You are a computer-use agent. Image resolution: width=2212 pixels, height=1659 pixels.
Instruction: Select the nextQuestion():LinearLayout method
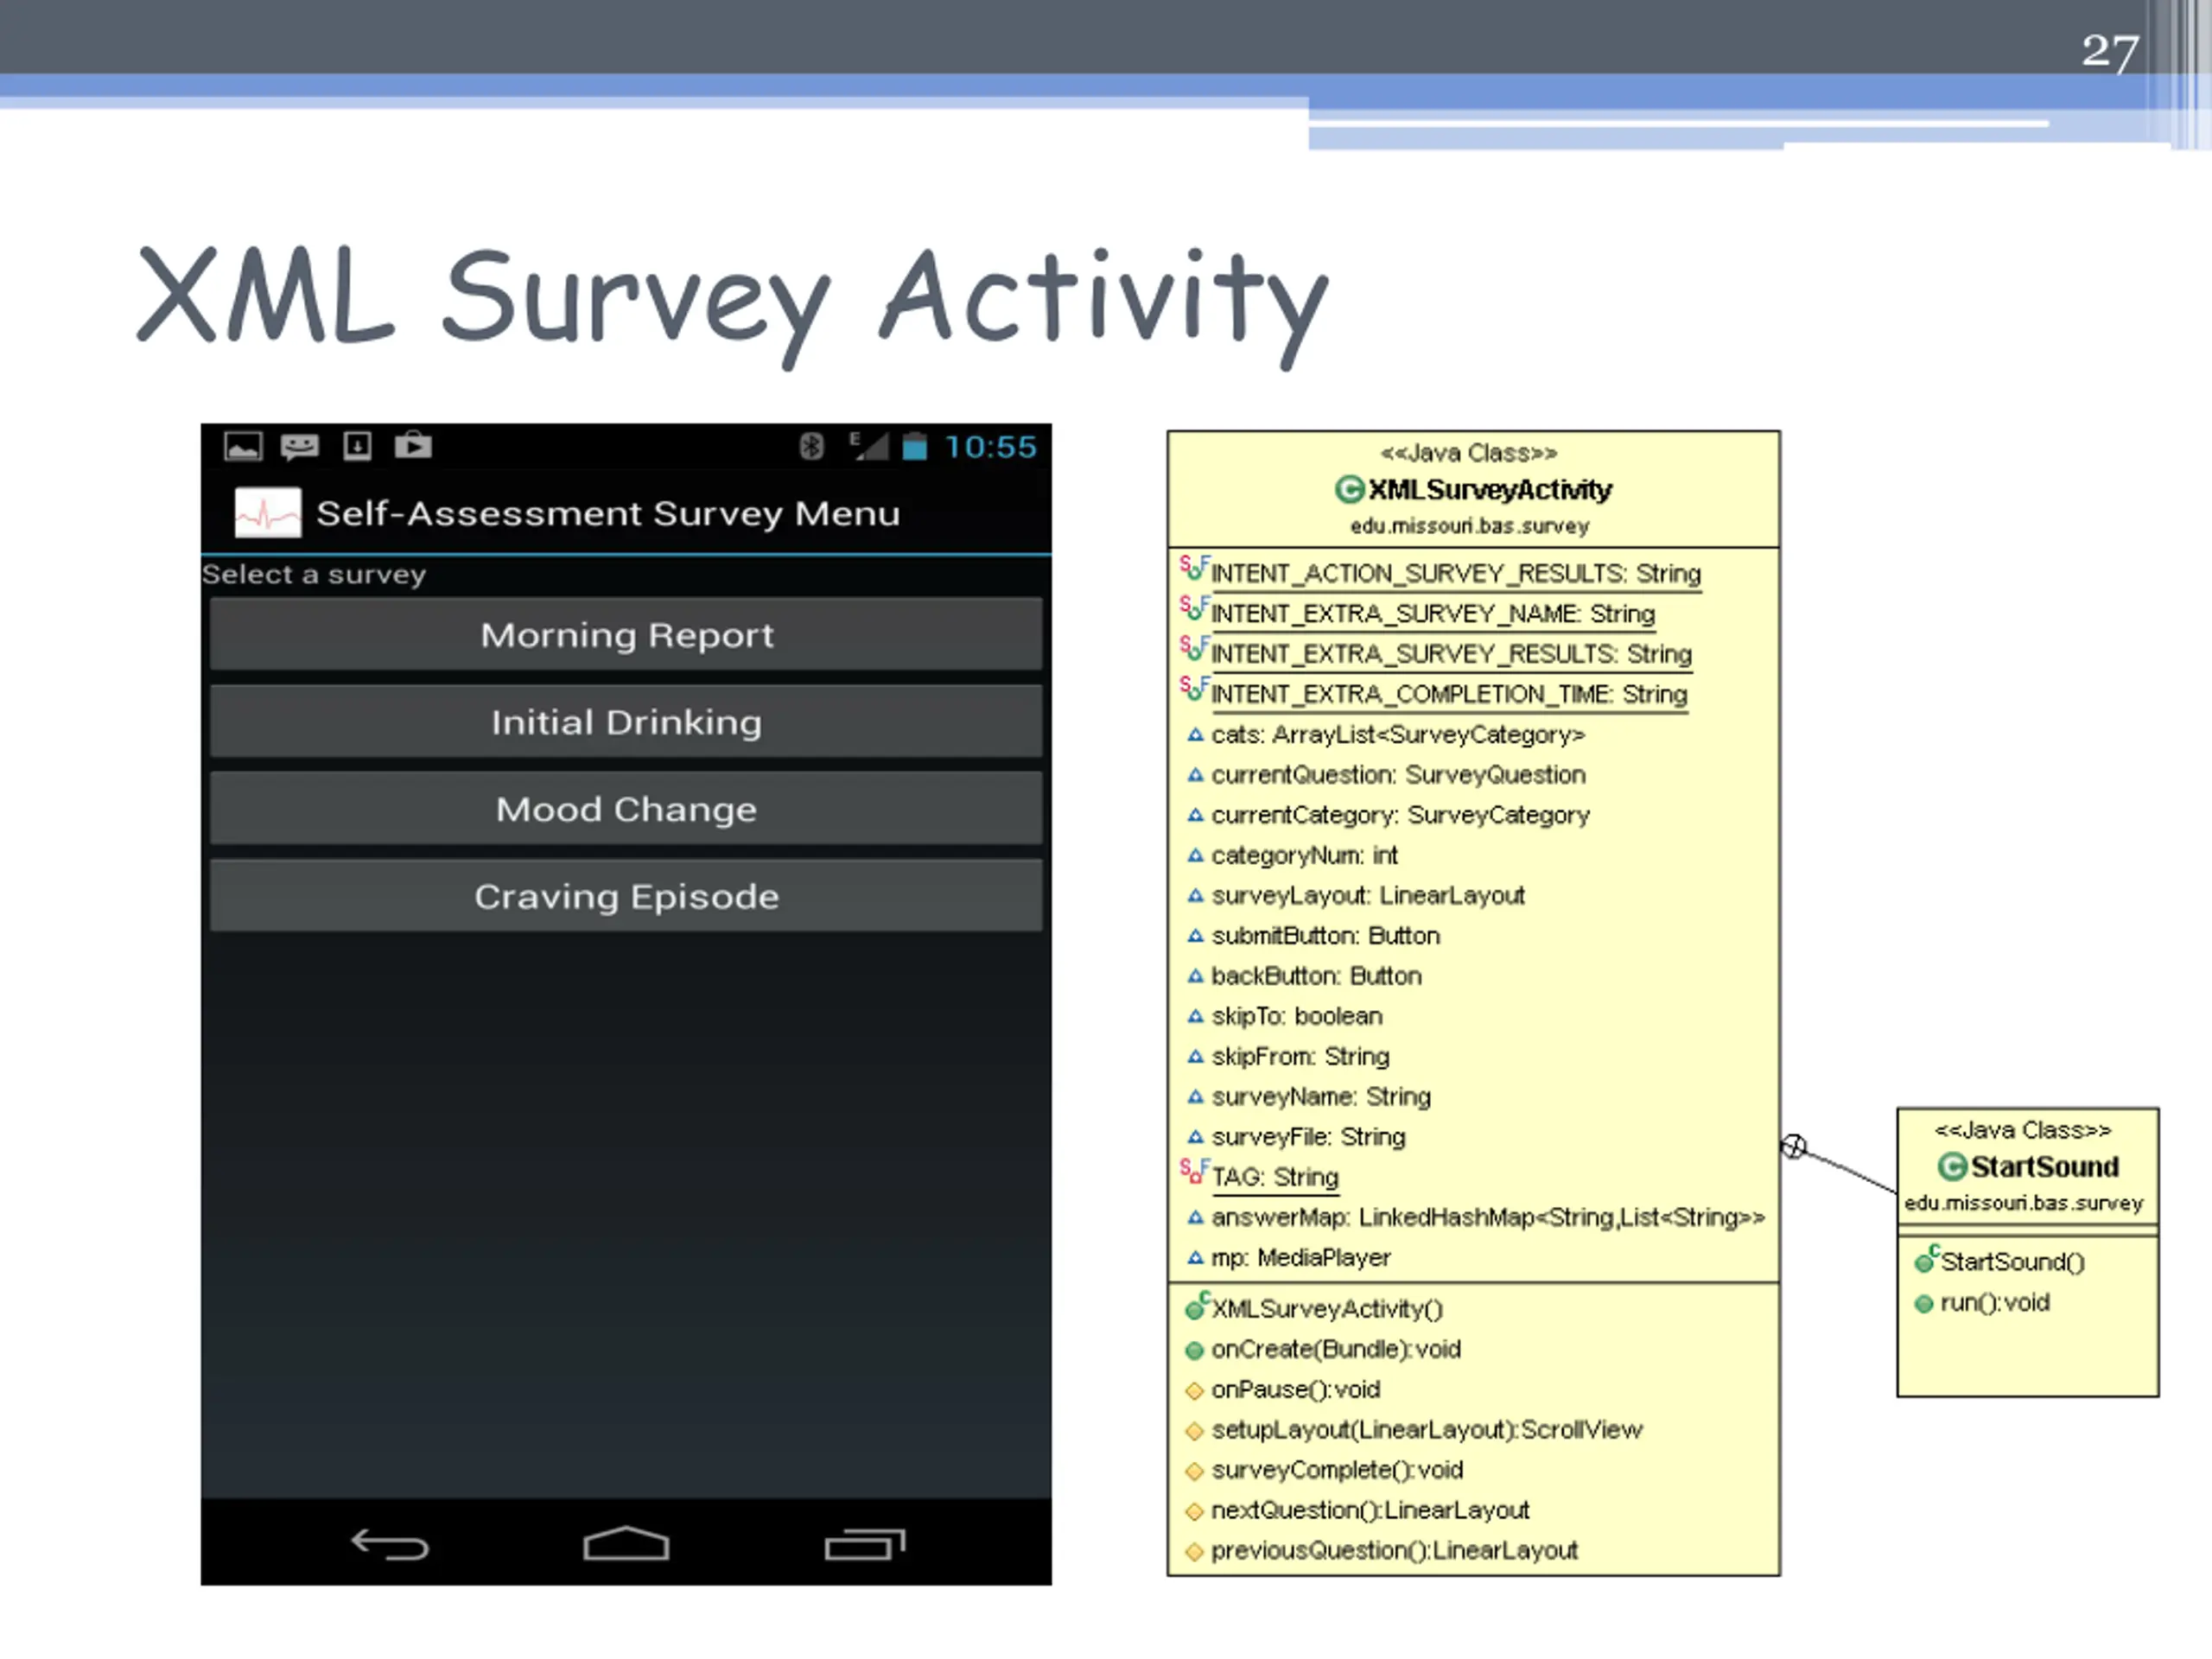(1370, 1510)
